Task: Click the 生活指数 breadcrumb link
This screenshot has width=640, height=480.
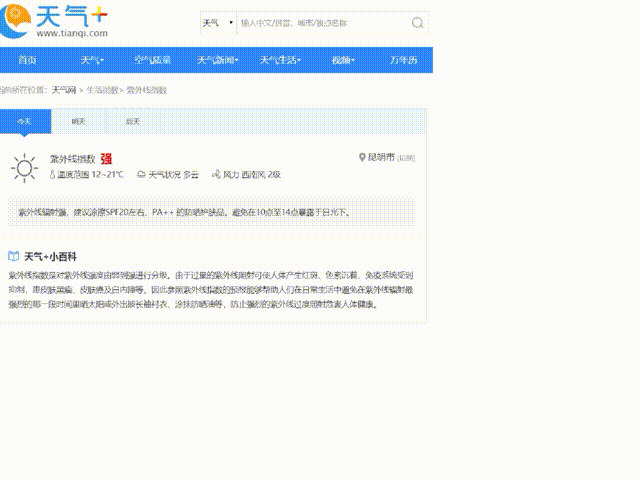Action: coord(102,90)
